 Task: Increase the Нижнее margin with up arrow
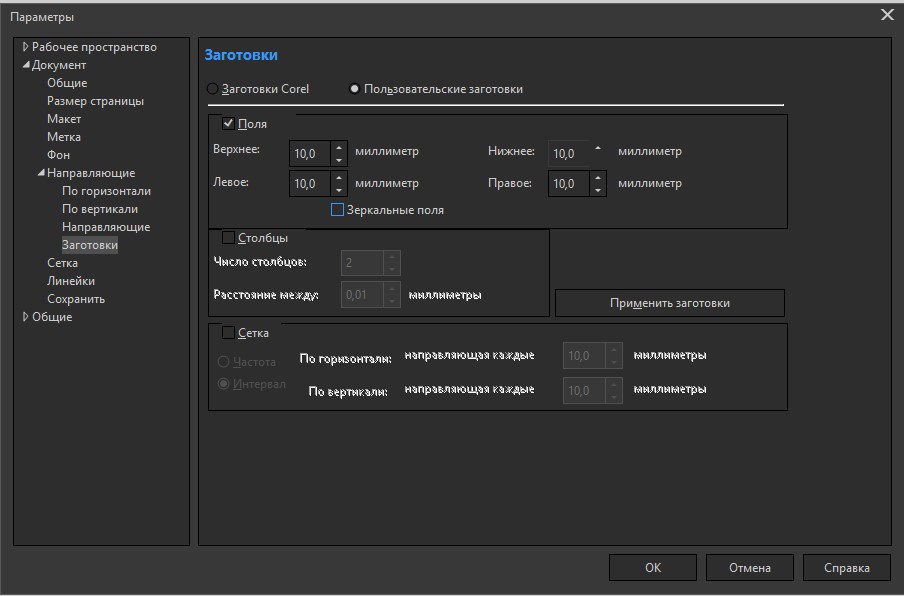(598, 148)
